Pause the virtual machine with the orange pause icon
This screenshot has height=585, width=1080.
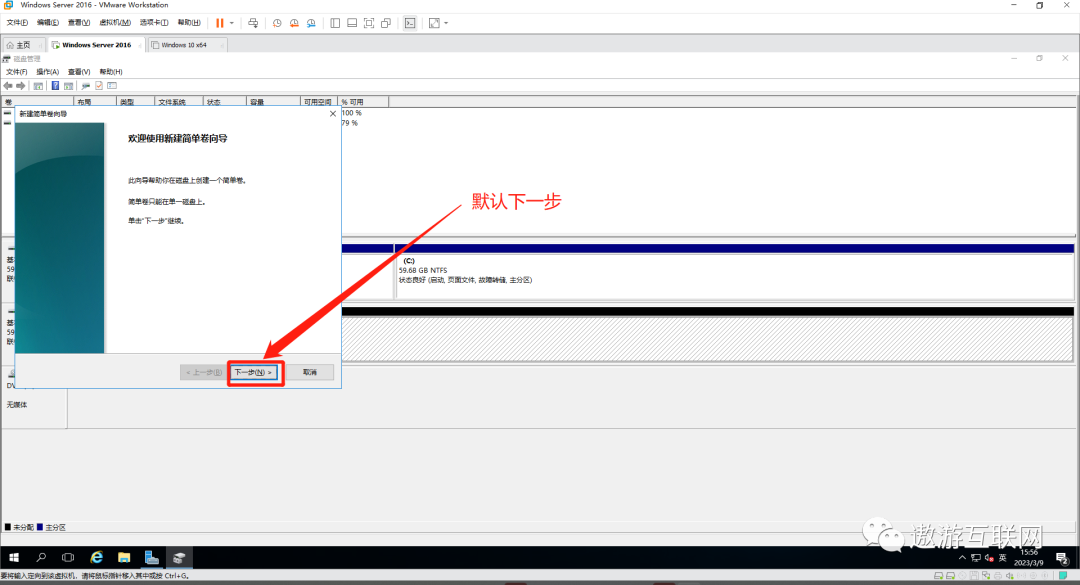click(220, 23)
